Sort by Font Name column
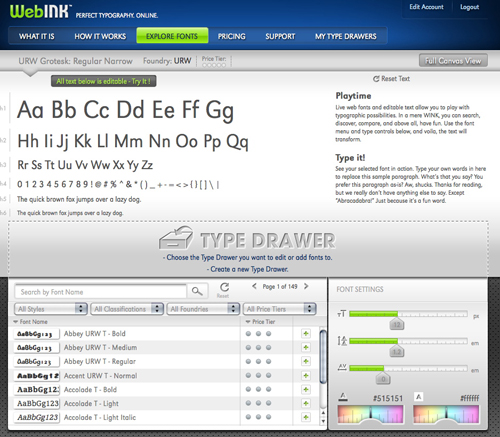This screenshot has width=500, height=437. [30, 322]
